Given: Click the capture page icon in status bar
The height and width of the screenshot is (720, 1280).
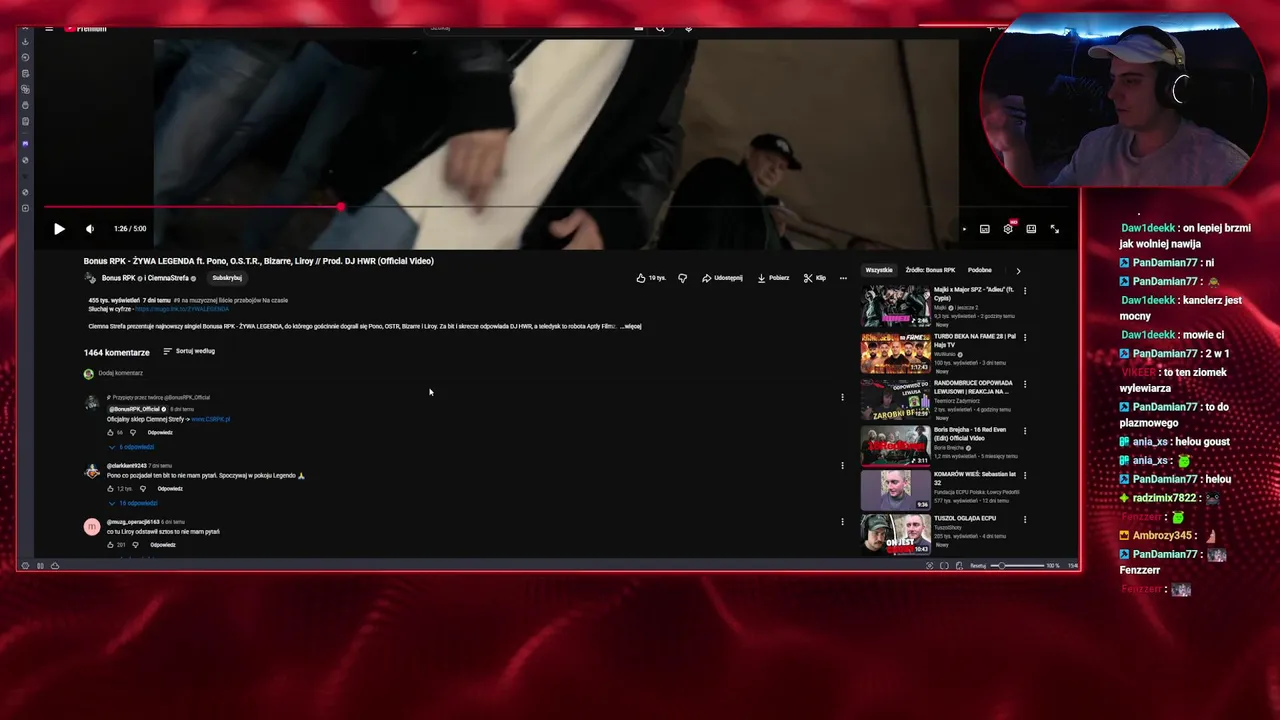Looking at the screenshot, I should click(929, 566).
